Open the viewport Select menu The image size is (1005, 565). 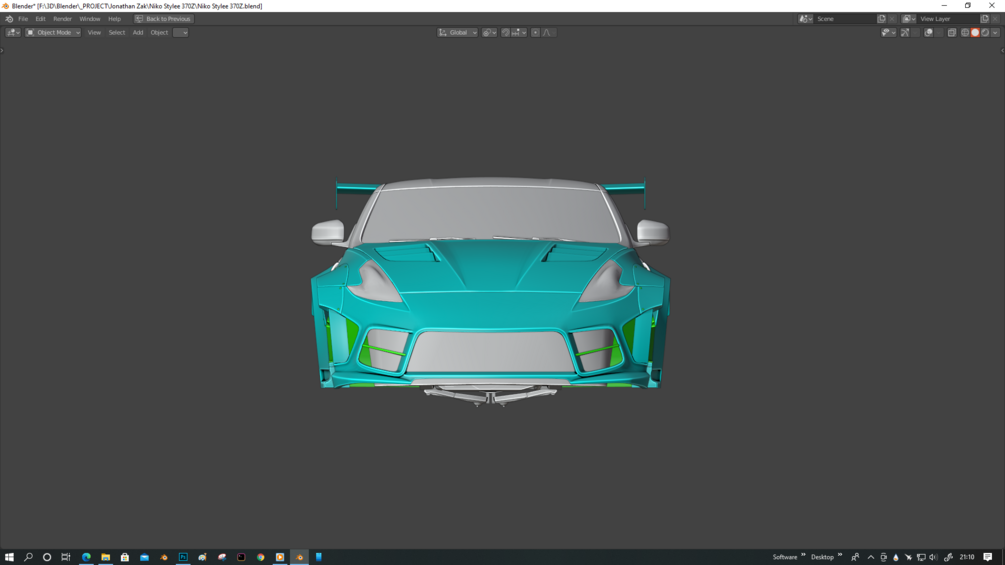pos(117,33)
